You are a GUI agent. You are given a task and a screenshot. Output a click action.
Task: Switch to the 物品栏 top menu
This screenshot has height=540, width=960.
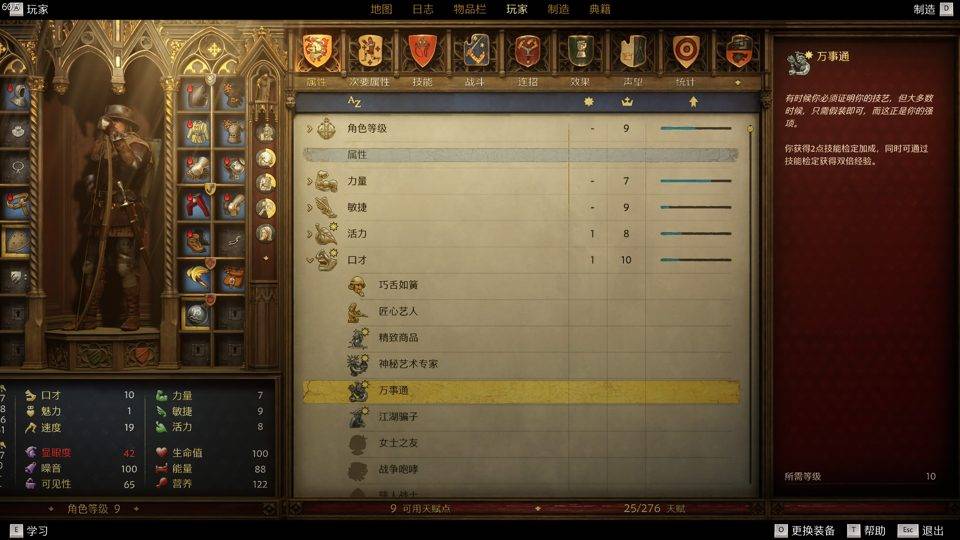coord(470,9)
